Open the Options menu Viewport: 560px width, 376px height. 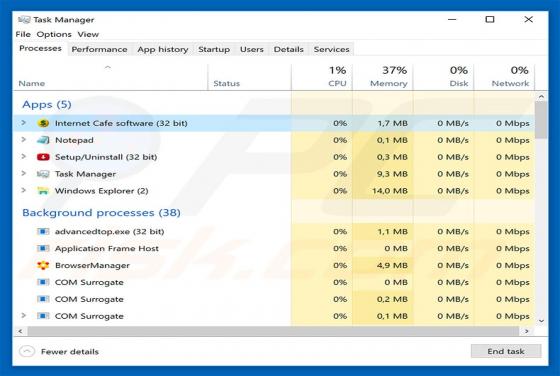click(x=54, y=34)
